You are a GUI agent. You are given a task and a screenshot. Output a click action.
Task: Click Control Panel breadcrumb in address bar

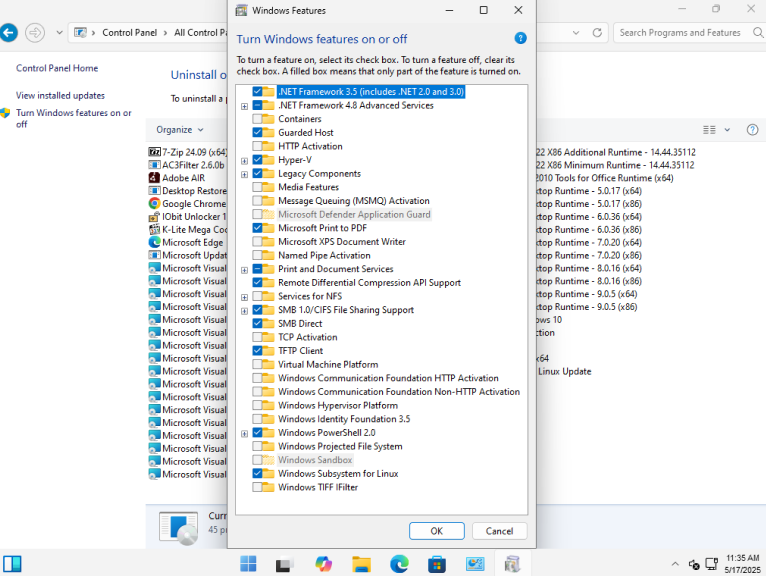(129, 33)
